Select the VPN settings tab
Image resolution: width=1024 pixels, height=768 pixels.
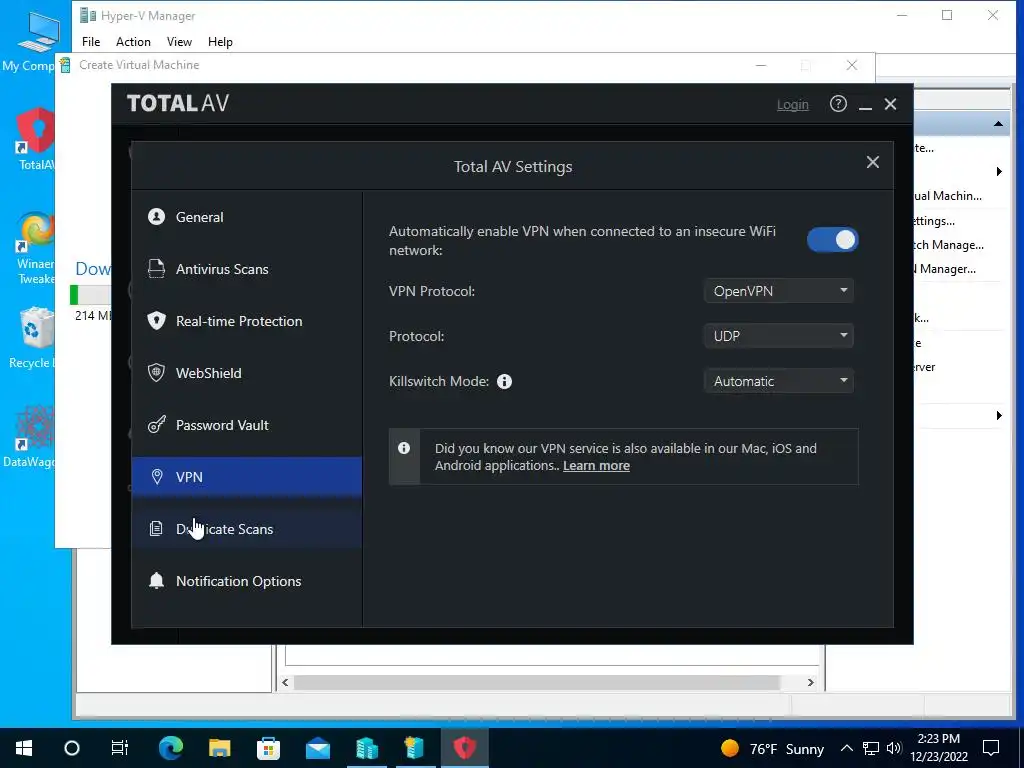pos(247,477)
